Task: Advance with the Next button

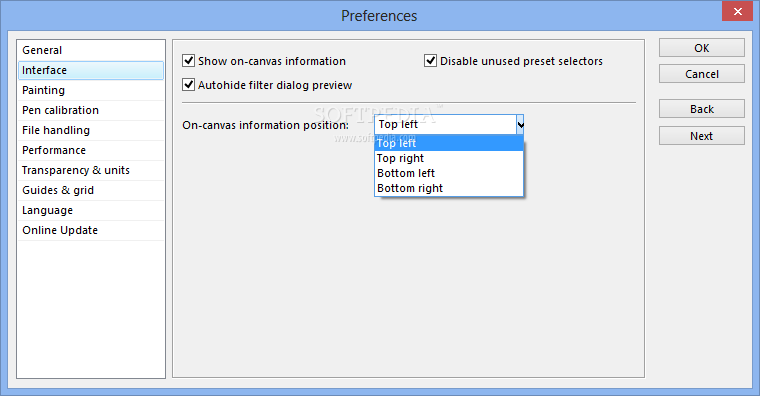Action: tap(701, 136)
